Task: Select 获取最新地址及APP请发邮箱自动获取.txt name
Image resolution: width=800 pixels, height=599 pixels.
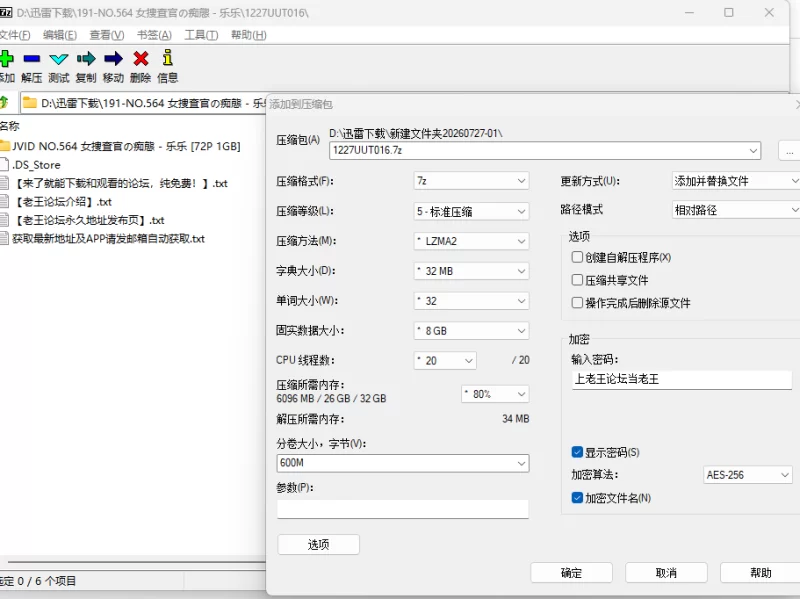Action: [108, 238]
